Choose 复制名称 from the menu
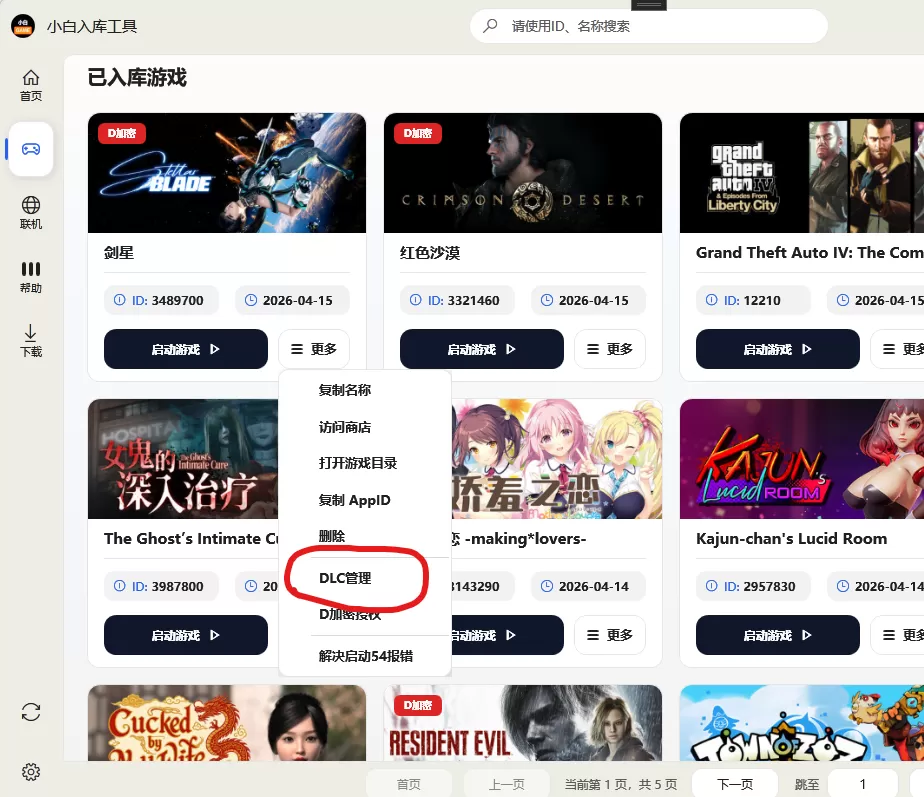 click(x=345, y=390)
